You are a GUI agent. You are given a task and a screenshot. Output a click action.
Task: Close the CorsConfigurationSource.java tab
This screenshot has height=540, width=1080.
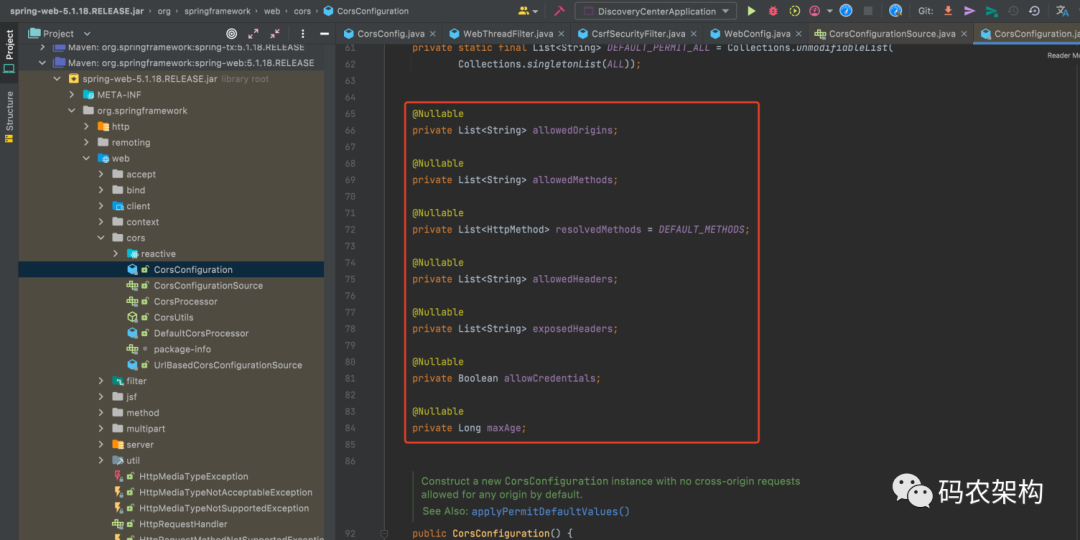(x=963, y=34)
